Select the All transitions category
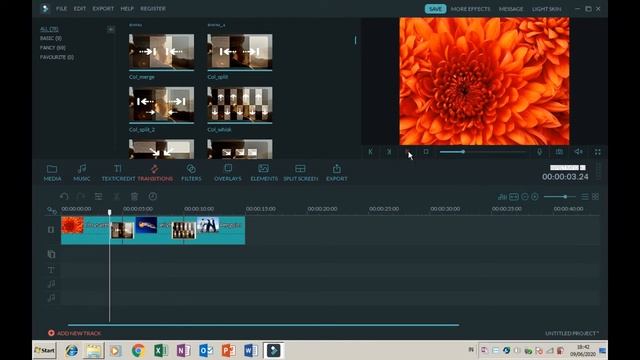The height and width of the screenshot is (360, 640). pos(49,29)
